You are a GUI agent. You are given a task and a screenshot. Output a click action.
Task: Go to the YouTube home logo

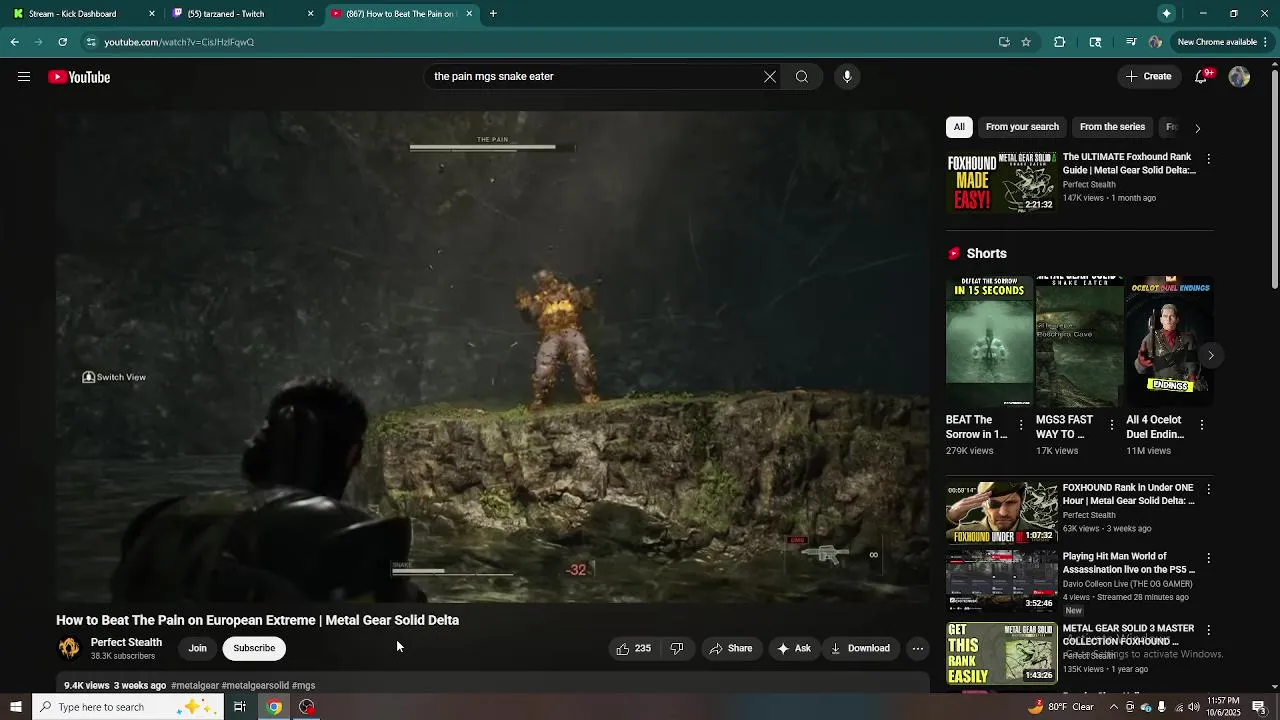(x=79, y=77)
